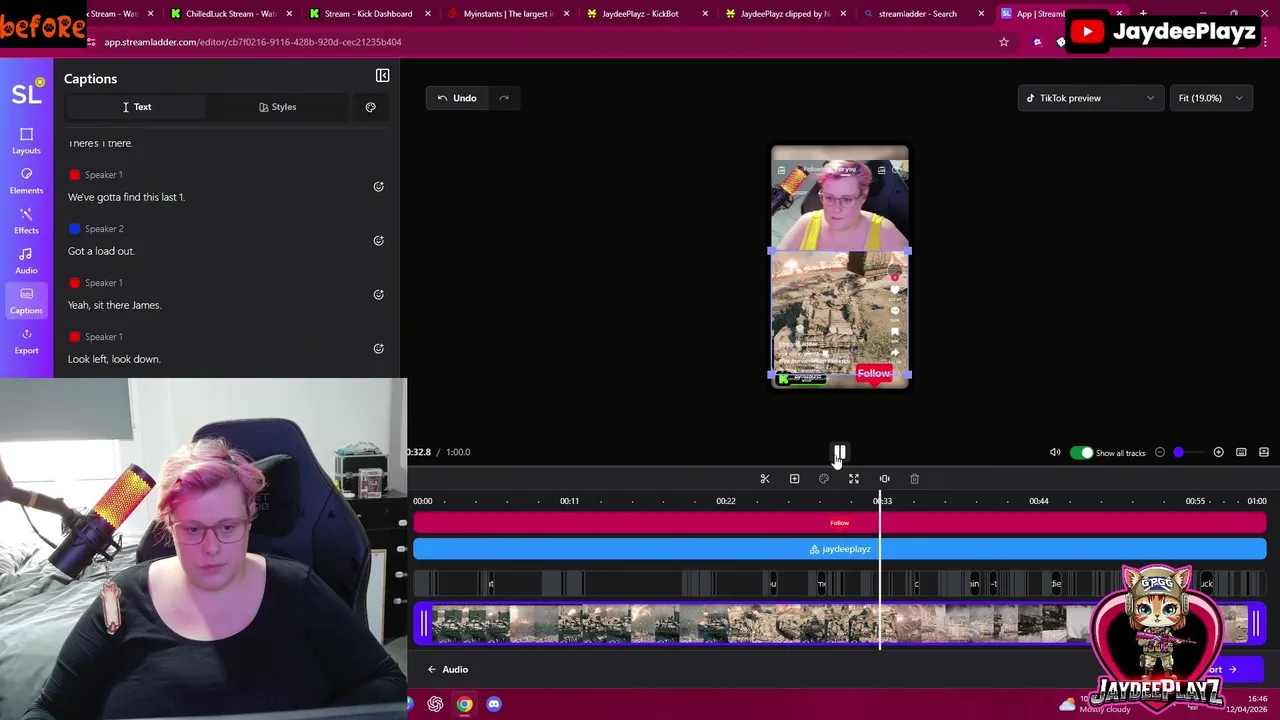Viewport: 1280px width, 720px height.
Task: Select the blue jaydeeplayz track bar
Action: click(x=840, y=549)
